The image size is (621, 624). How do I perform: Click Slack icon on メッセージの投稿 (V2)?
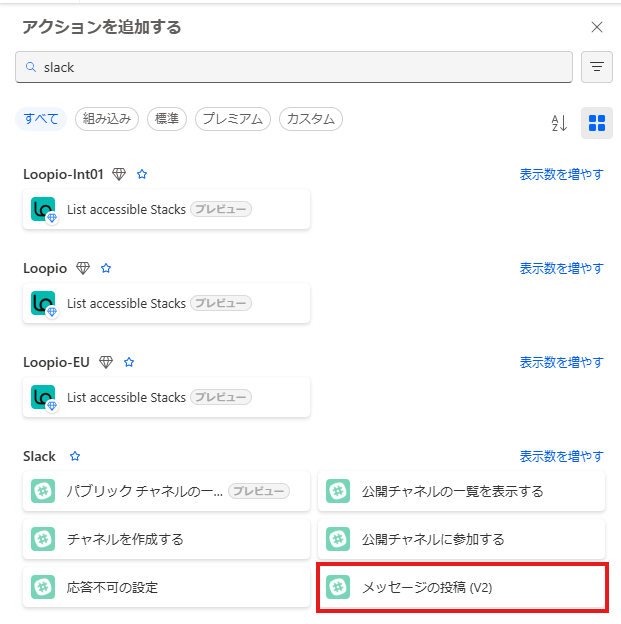[338, 587]
